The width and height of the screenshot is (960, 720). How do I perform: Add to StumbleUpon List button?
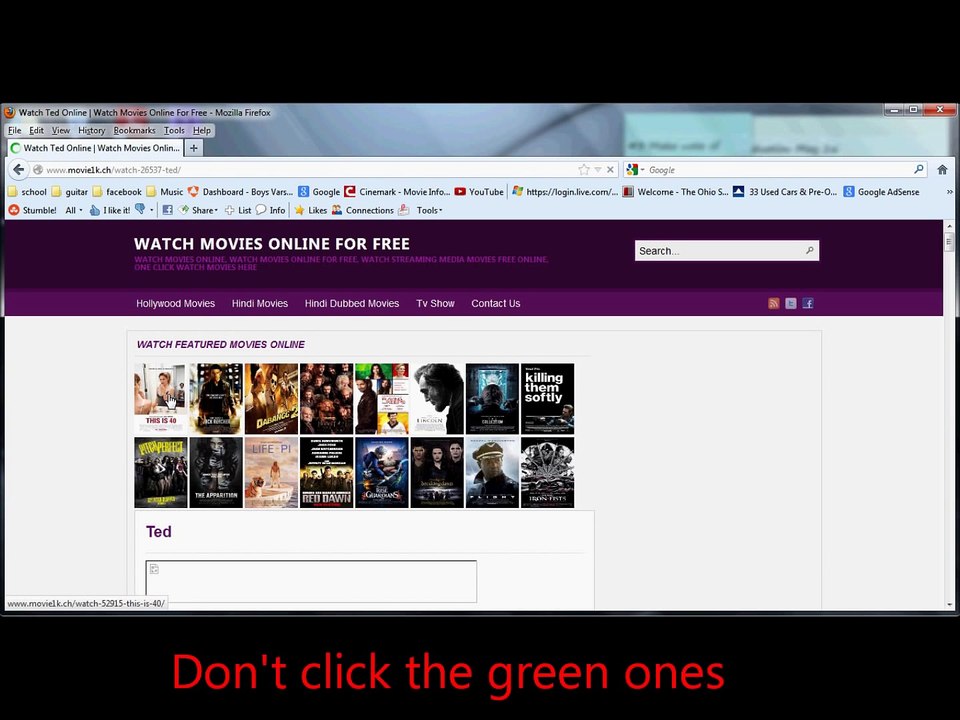[x=238, y=210]
